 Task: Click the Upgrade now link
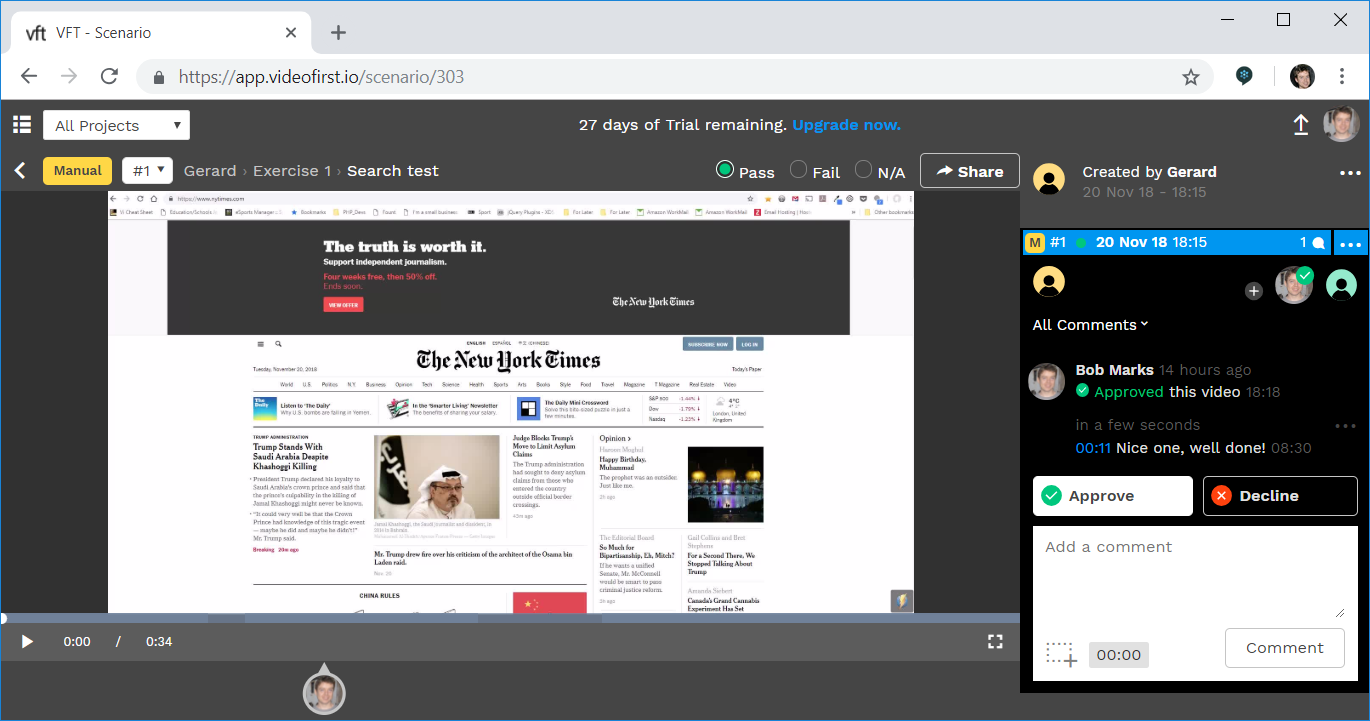[846, 125]
